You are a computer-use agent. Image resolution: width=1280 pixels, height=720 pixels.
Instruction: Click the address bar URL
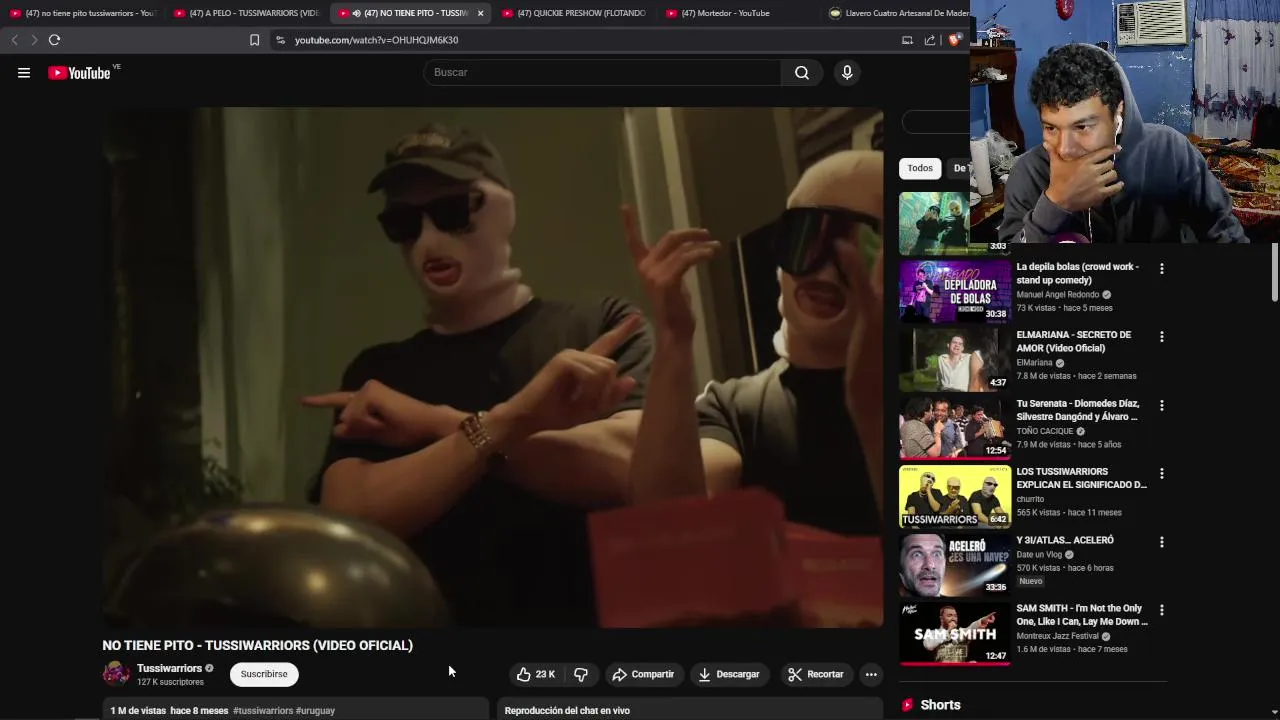pos(376,40)
